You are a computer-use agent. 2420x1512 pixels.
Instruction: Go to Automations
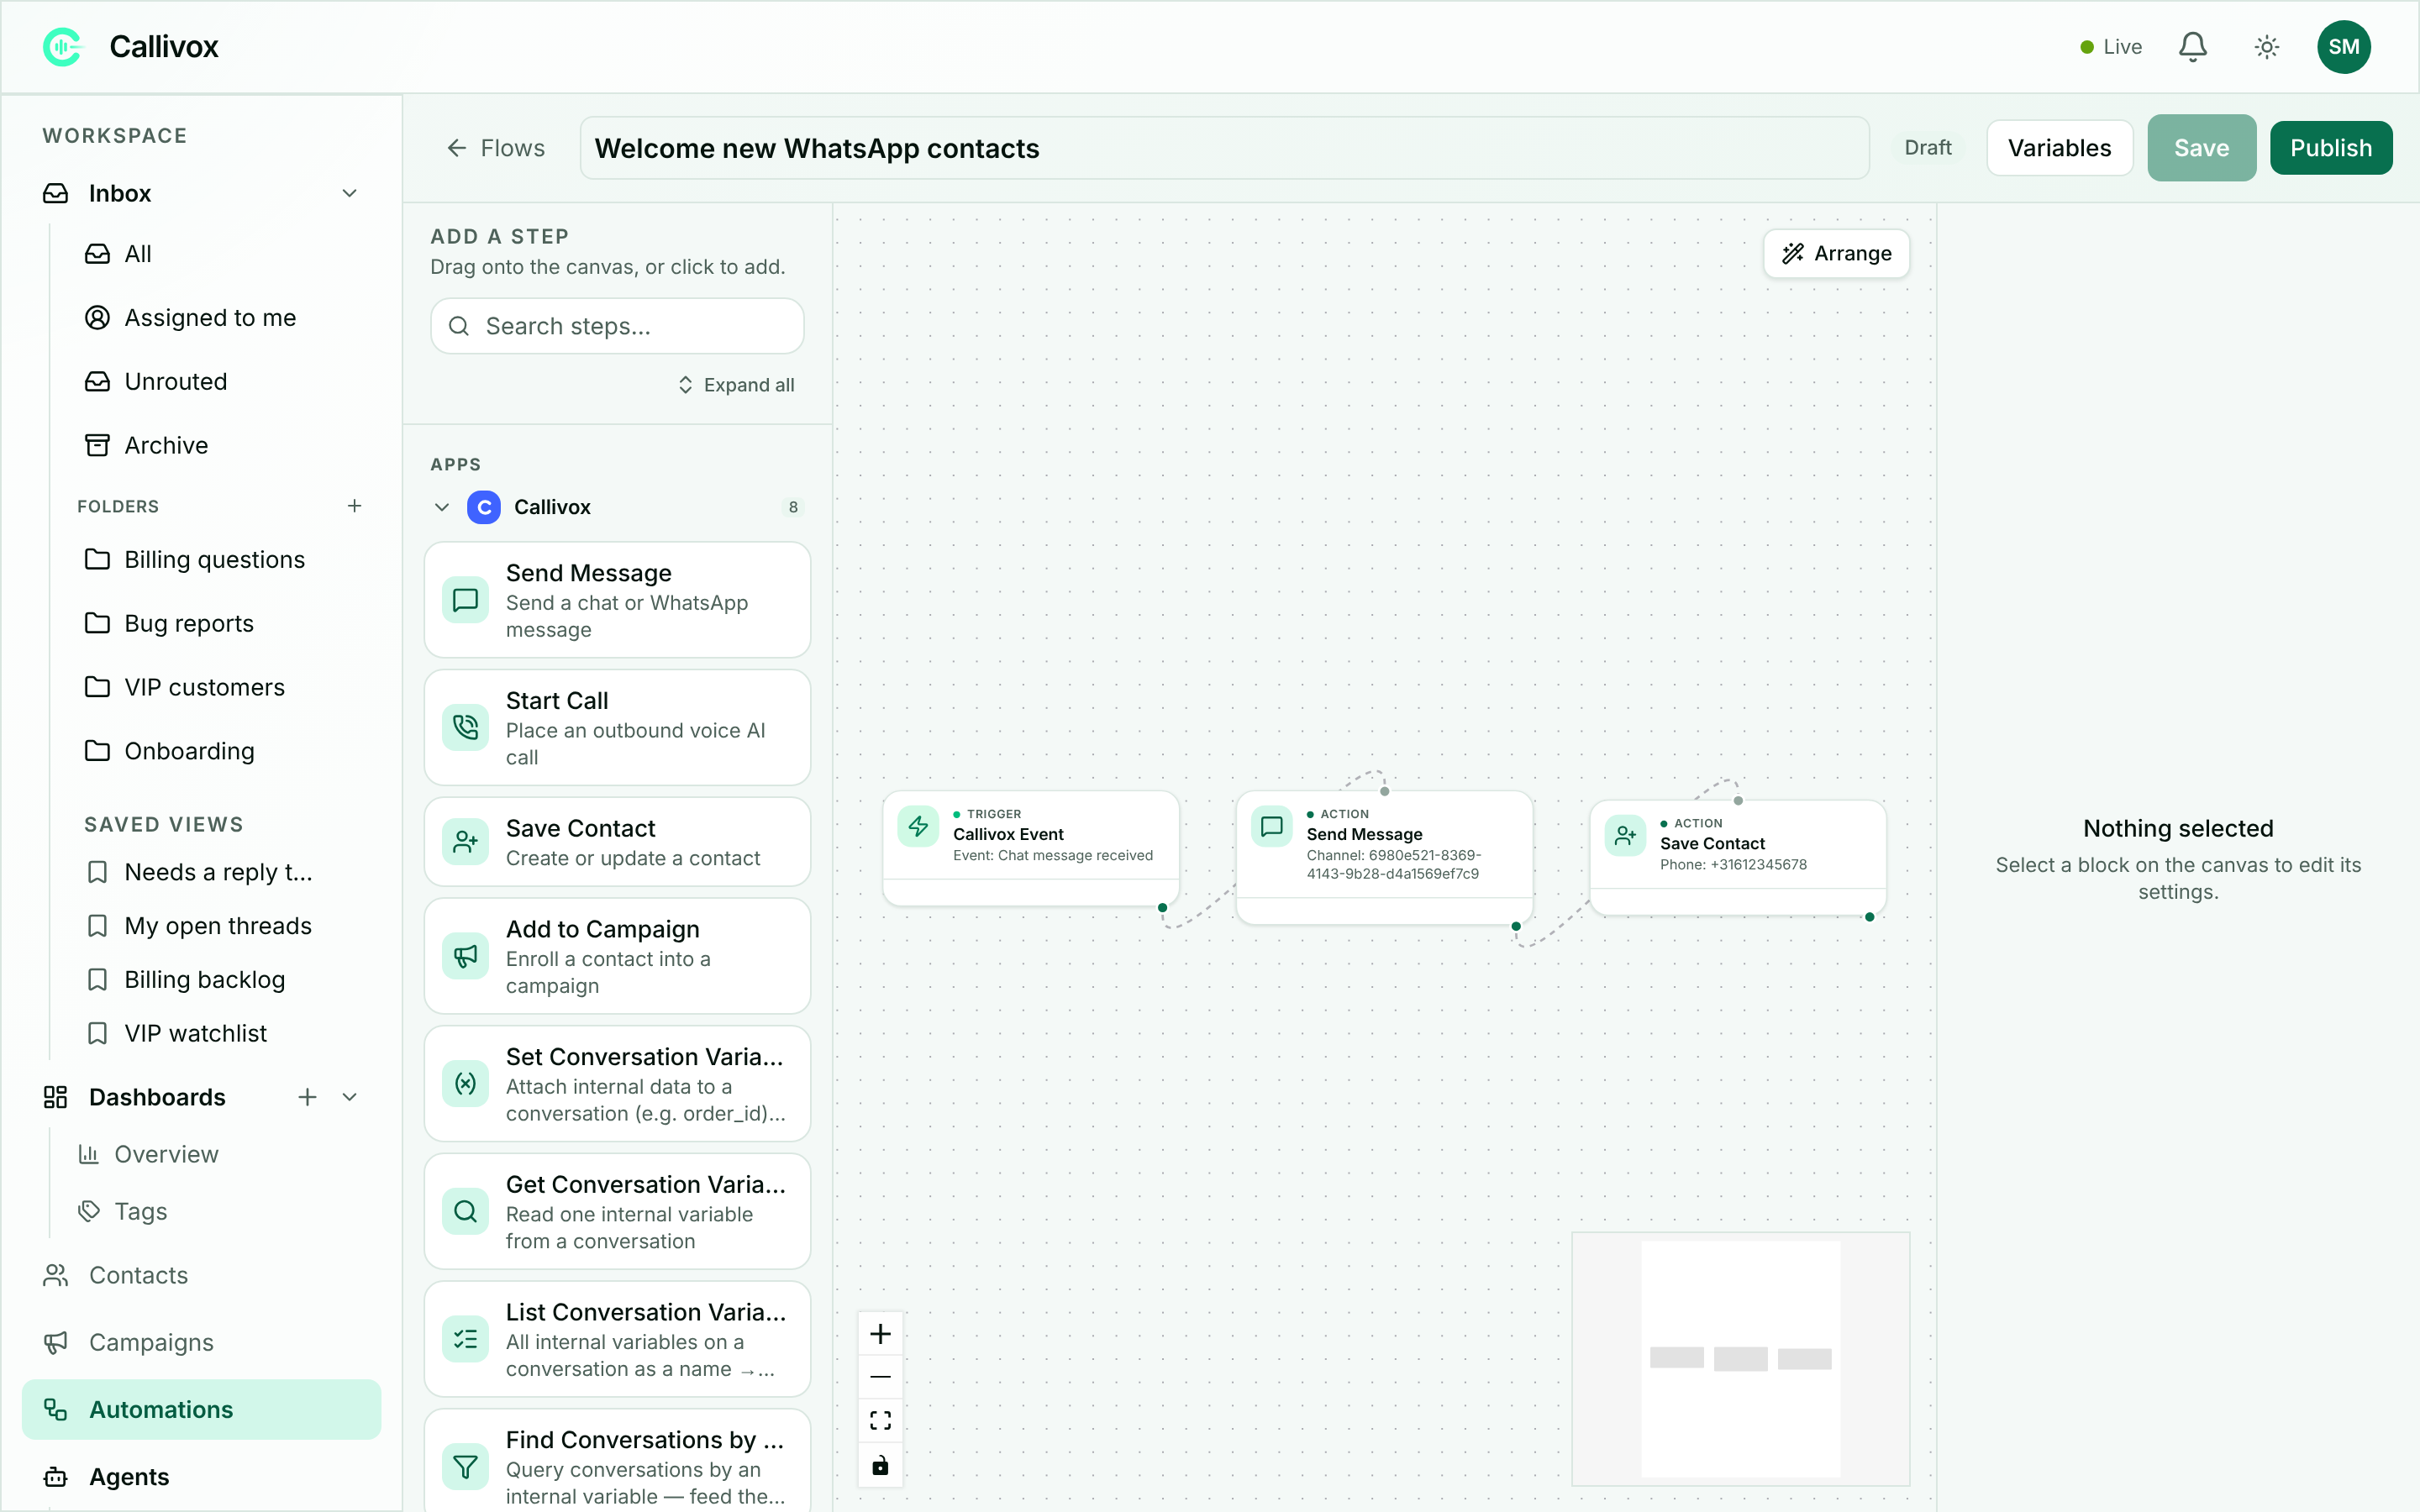pyautogui.click(x=202, y=1410)
